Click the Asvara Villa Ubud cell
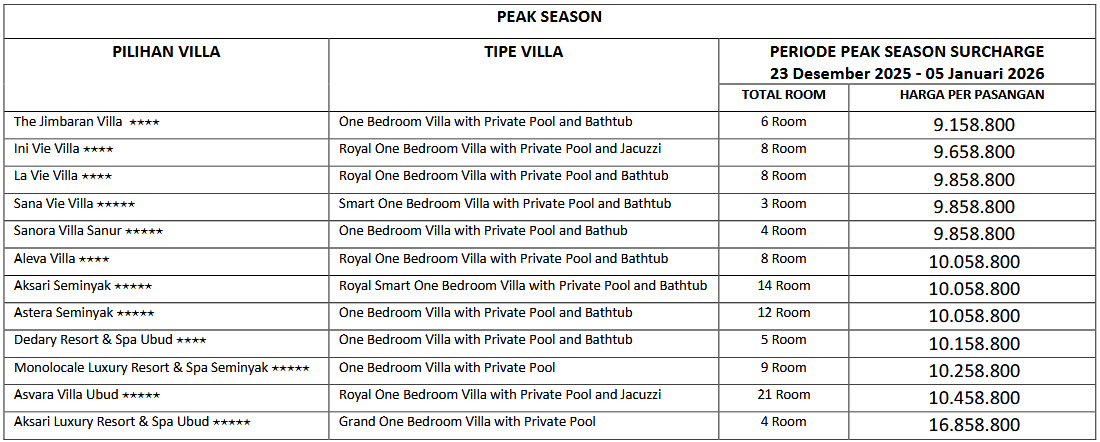Image resolution: width=1100 pixels, height=442 pixels. (x=87, y=395)
